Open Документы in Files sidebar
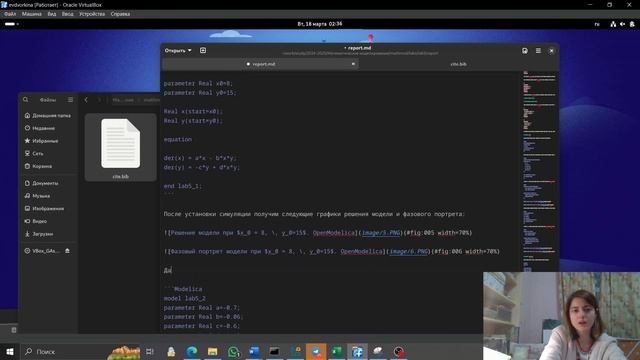640x360 pixels. 42,183
